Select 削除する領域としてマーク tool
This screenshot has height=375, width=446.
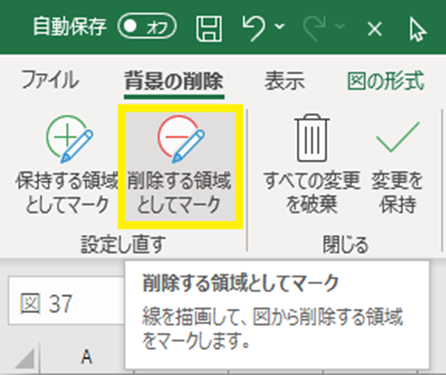180,166
